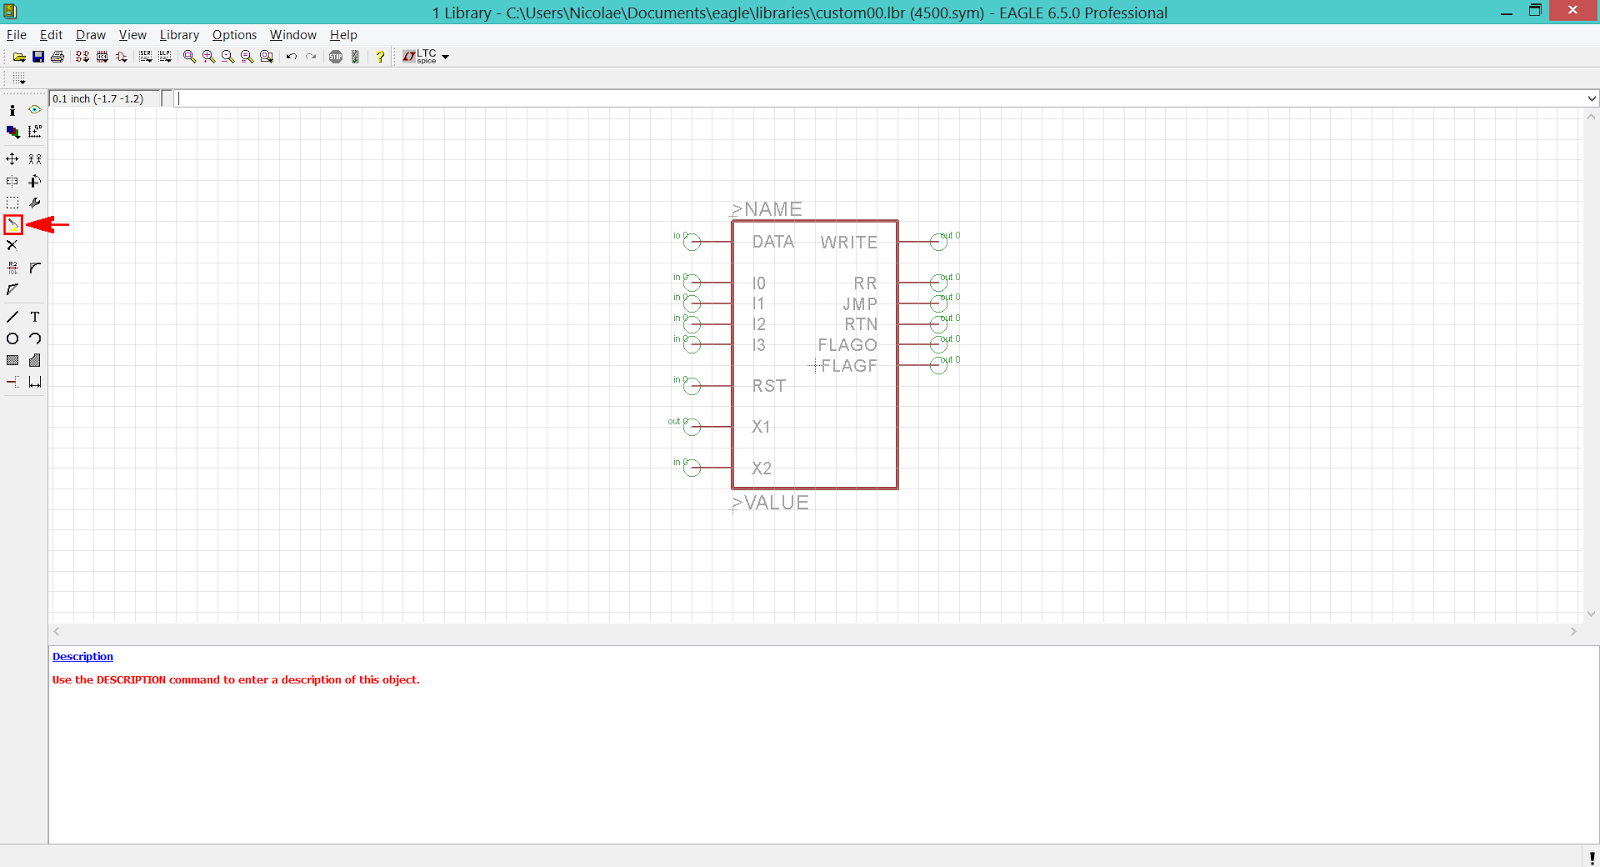Run a script with the SCR icon
Screen dimensions: 1600x867
145,57
